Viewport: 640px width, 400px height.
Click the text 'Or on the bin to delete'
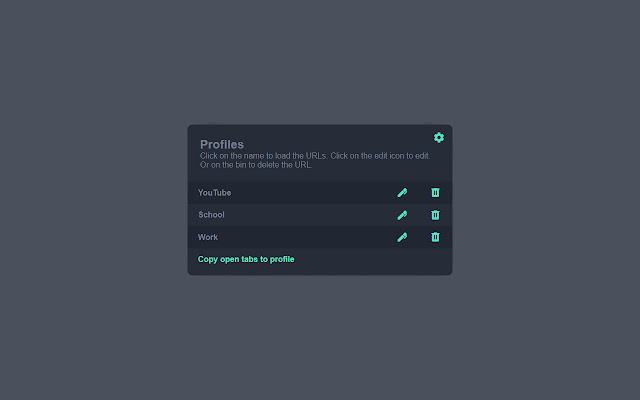(256, 165)
